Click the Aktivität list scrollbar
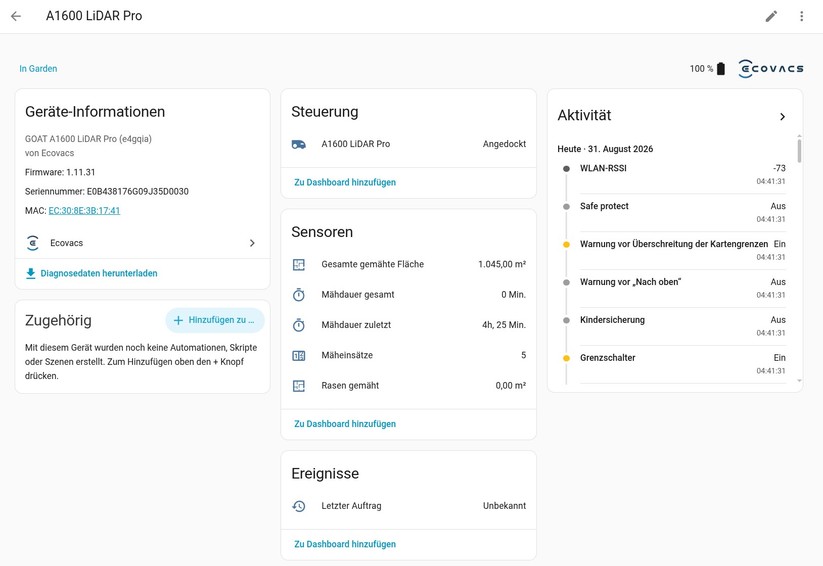This screenshot has height=566, width=823. point(799,151)
